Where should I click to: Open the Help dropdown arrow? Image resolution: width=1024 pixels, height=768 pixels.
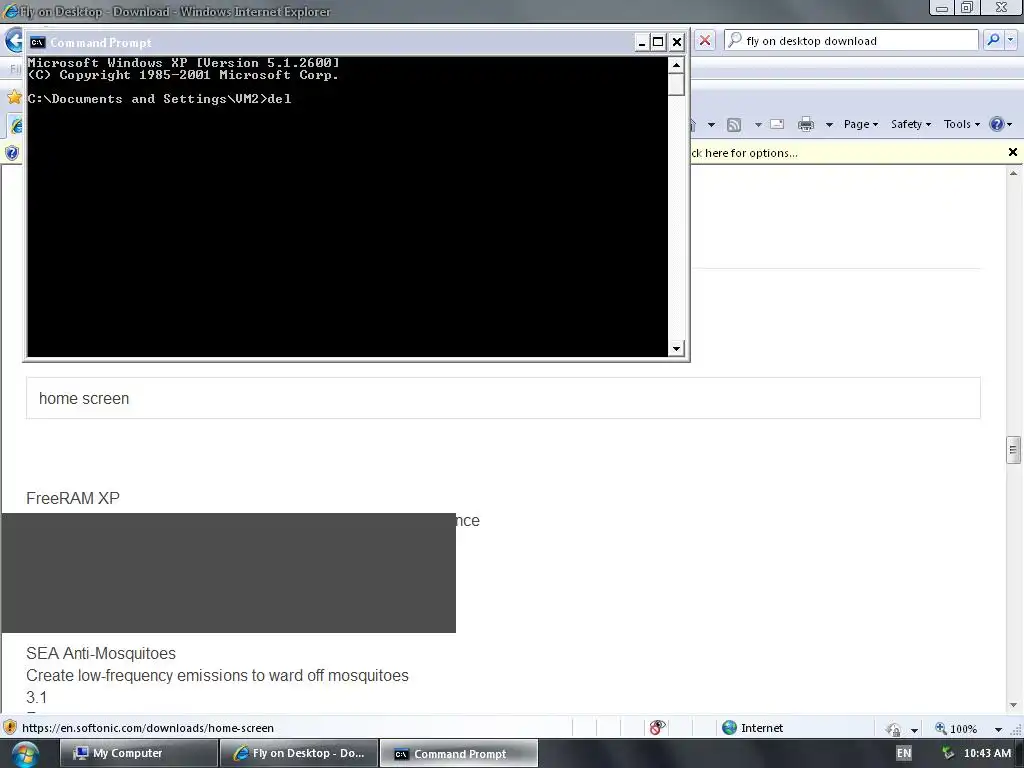pyautogui.click(x=1010, y=125)
